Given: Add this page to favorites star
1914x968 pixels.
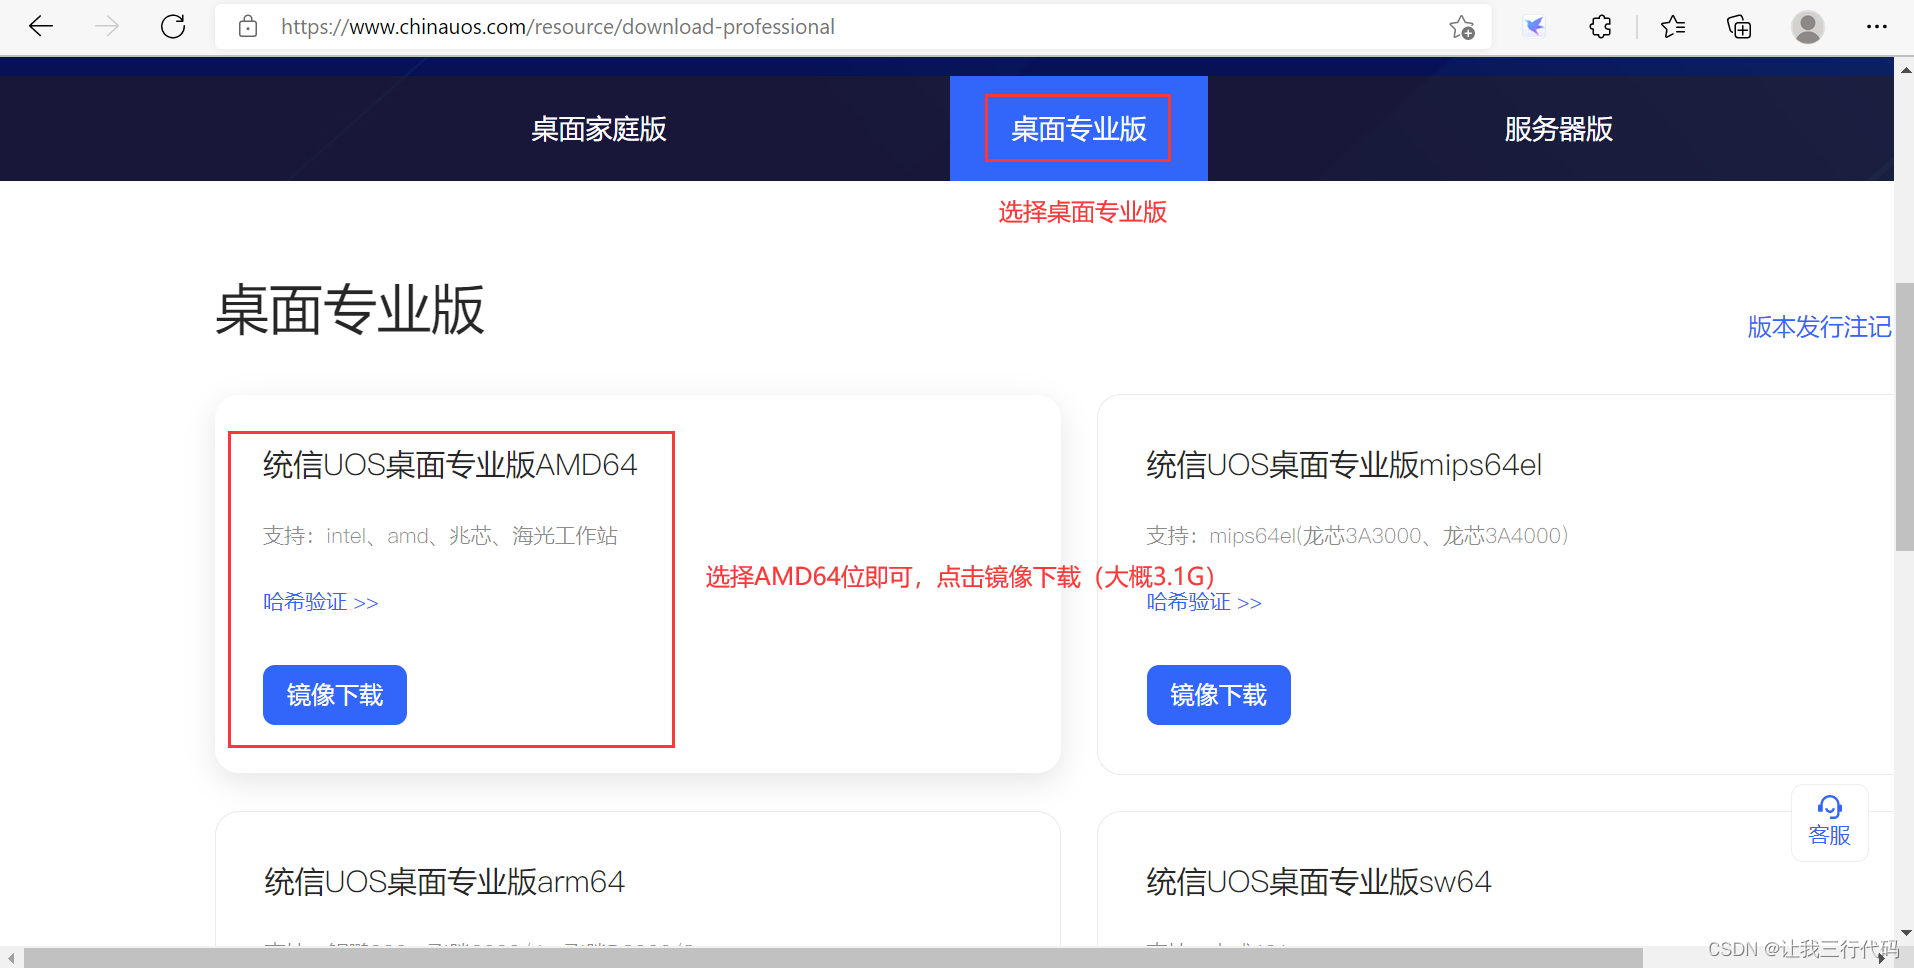Looking at the screenshot, I should point(1462,27).
